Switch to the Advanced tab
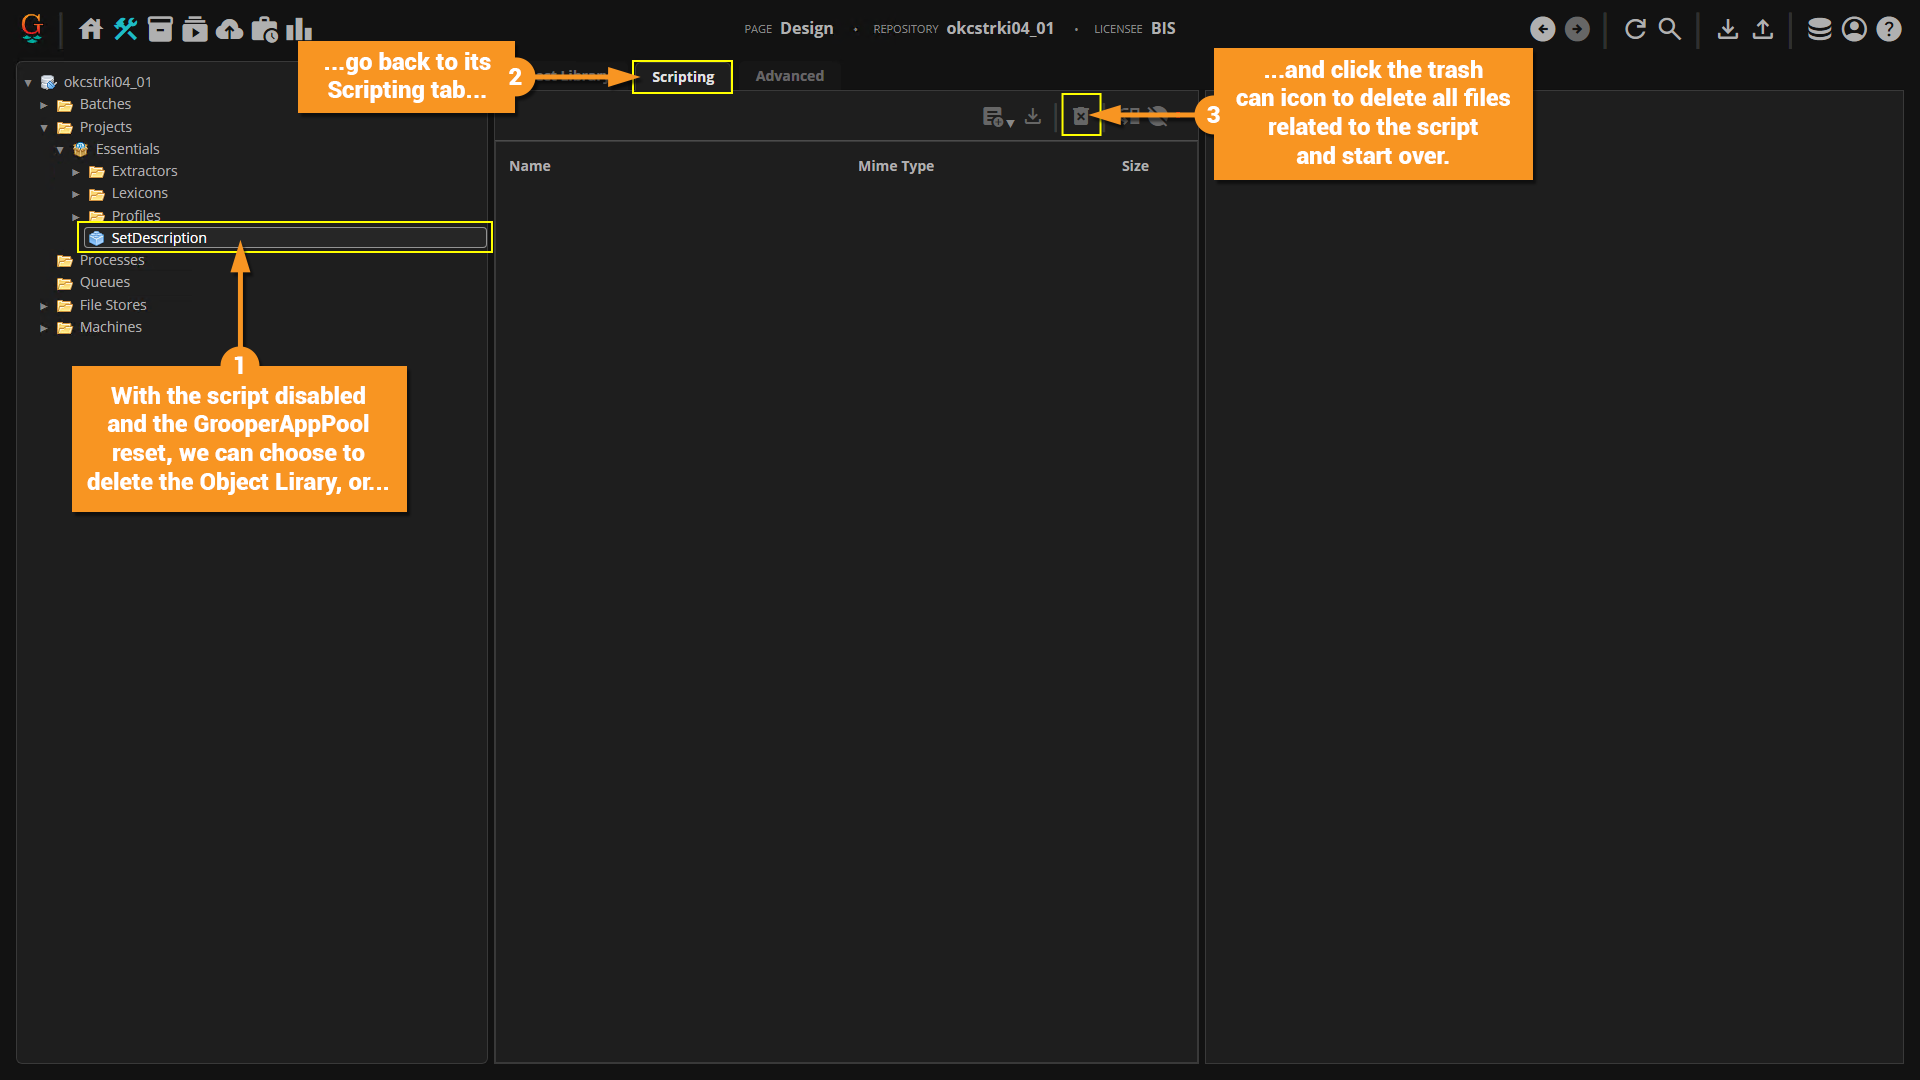 tap(789, 76)
